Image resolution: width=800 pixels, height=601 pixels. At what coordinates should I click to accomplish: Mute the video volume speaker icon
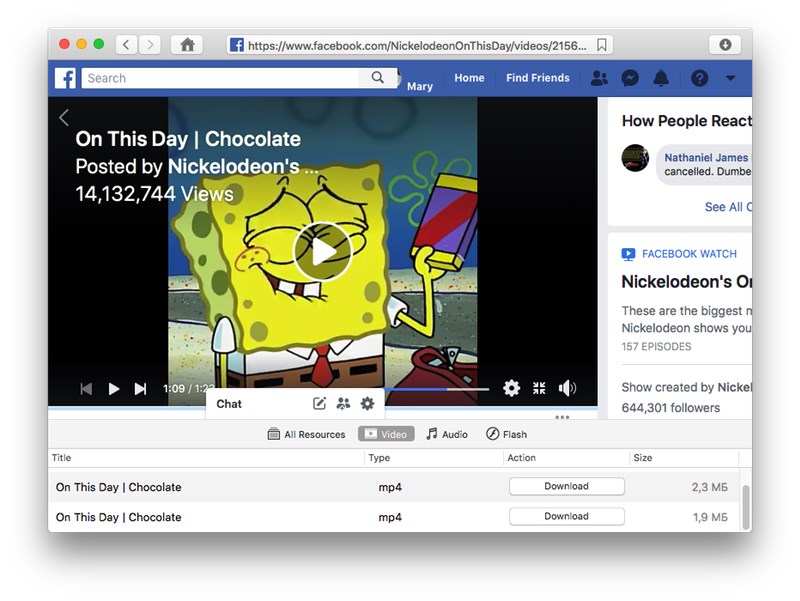pos(567,388)
